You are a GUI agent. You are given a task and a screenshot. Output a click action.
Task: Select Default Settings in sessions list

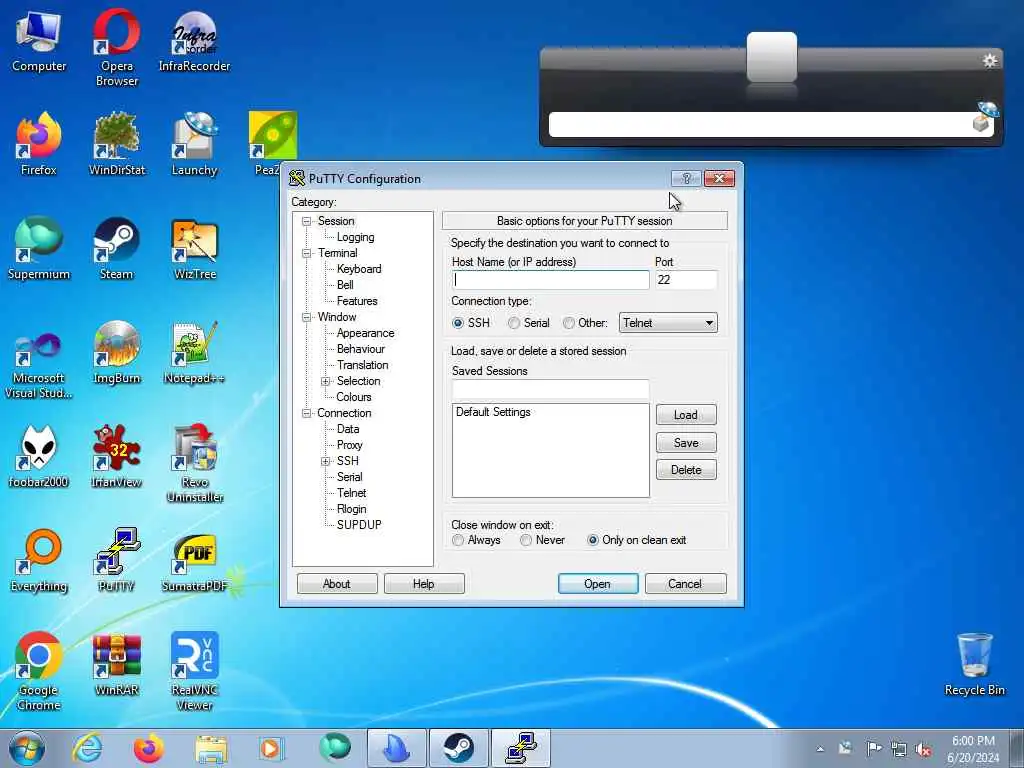(x=493, y=412)
